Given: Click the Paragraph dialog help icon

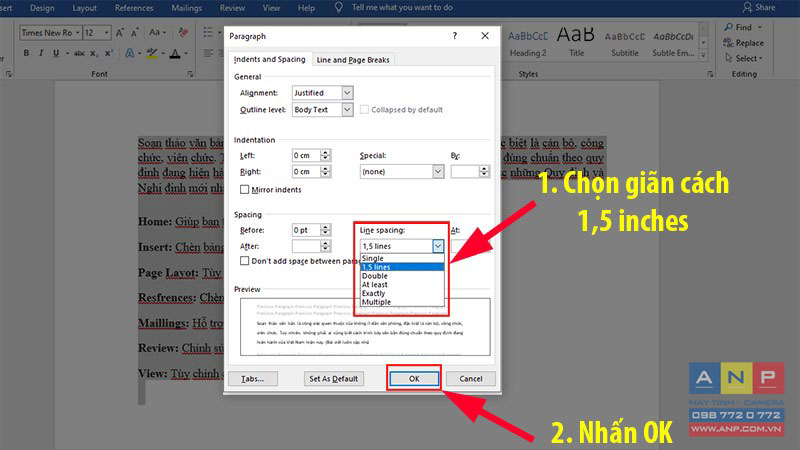Looking at the screenshot, I should click(x=455, y=36).
